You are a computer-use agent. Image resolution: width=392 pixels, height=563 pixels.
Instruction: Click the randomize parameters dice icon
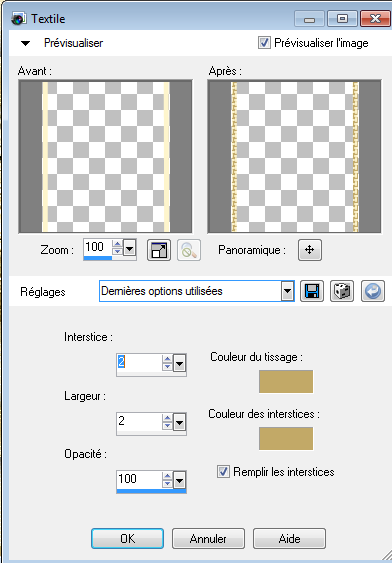tap(342, 291)
